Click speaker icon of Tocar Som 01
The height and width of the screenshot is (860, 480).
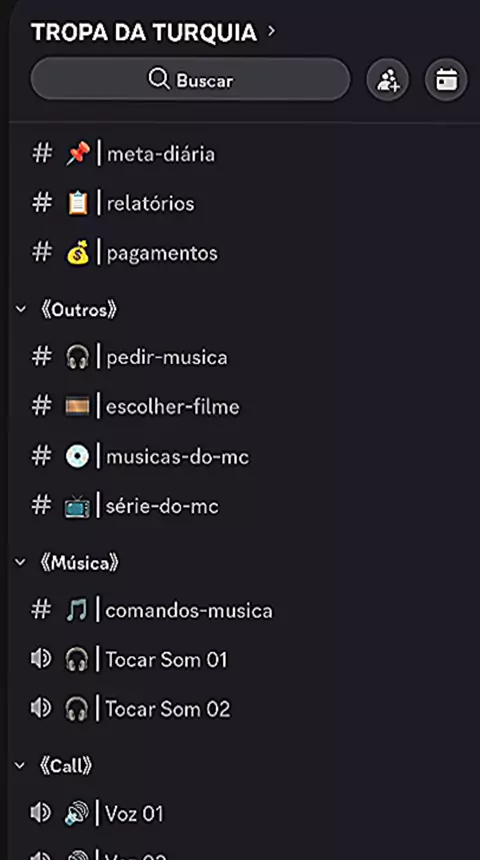pos(41,659)
